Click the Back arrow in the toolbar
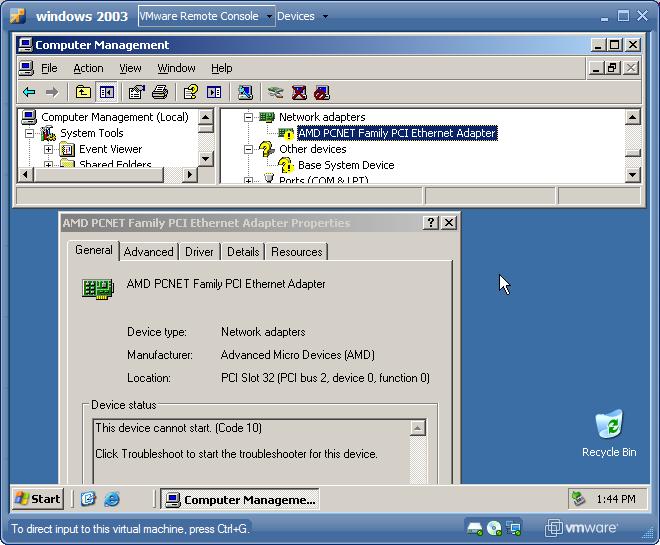The image size is (660, 545). [29, 92]
